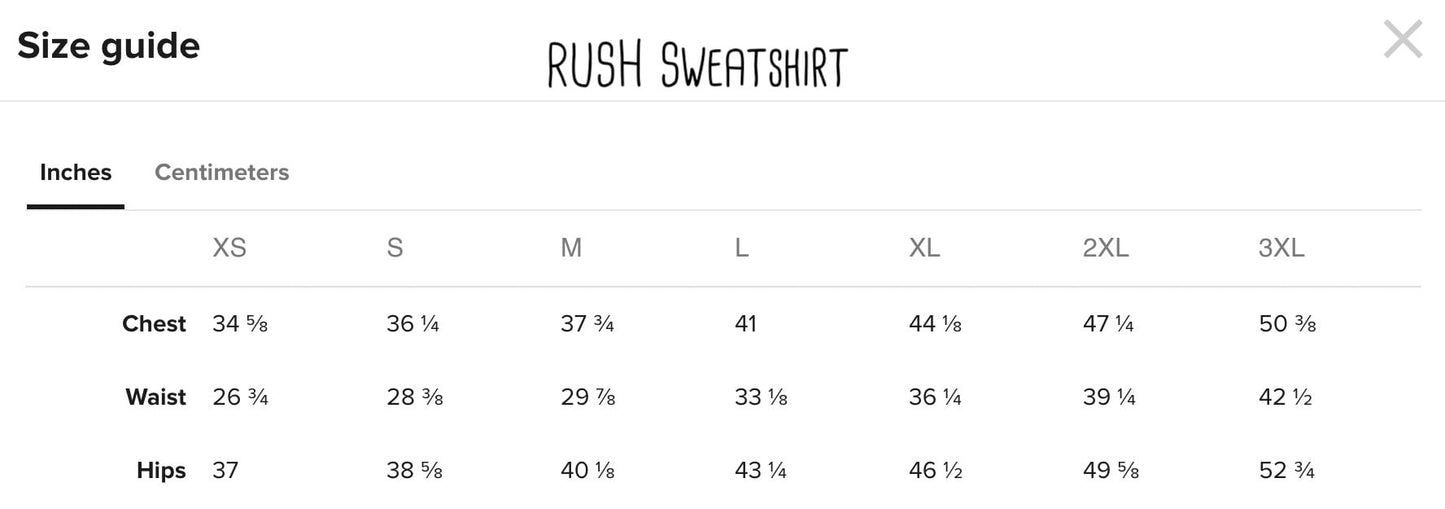Close the size guide dialog
Image resolution: width=1445 pixels, height=509 pixels.
point(1402,40)
